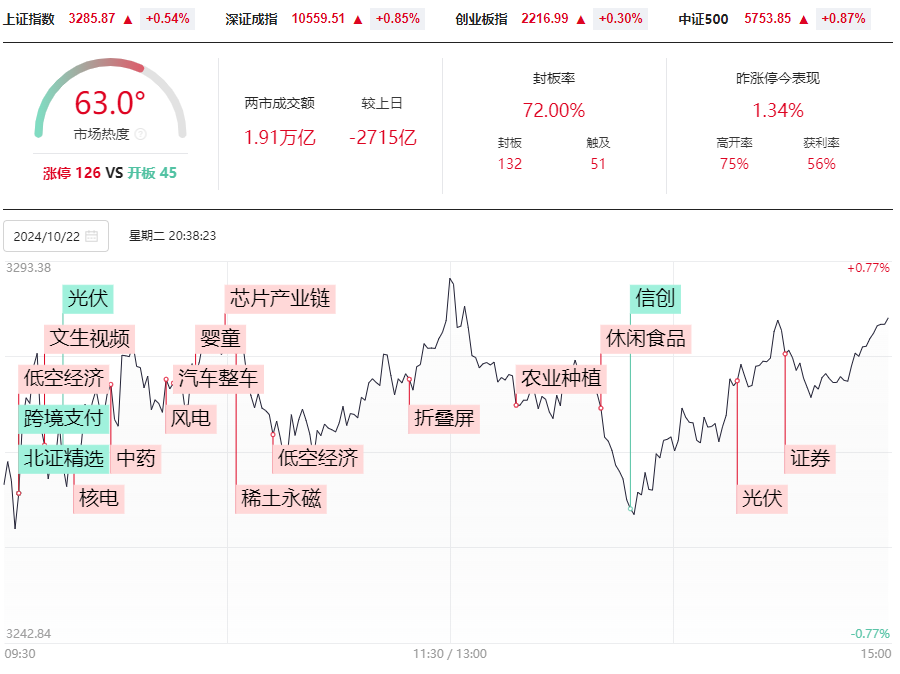Click the 折叠屏 chart marker label

(444, 419)
